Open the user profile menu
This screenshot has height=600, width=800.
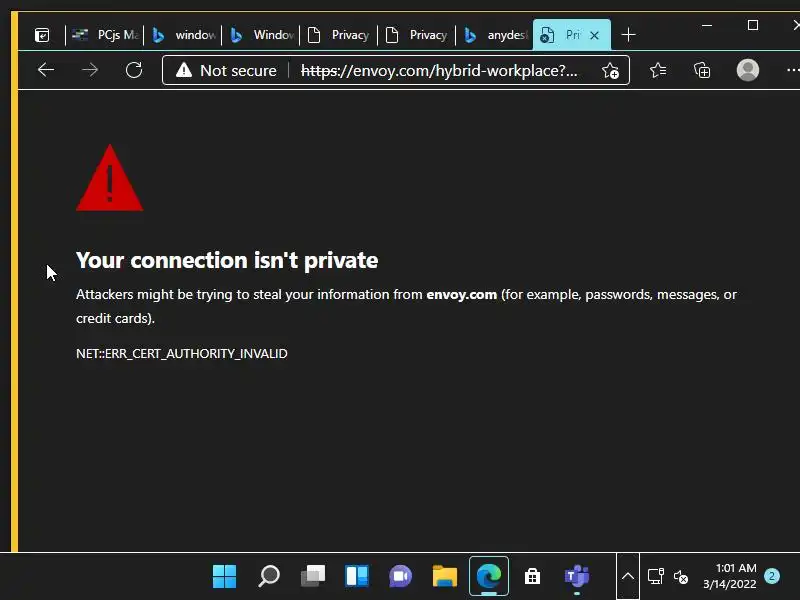click(747, 70)
